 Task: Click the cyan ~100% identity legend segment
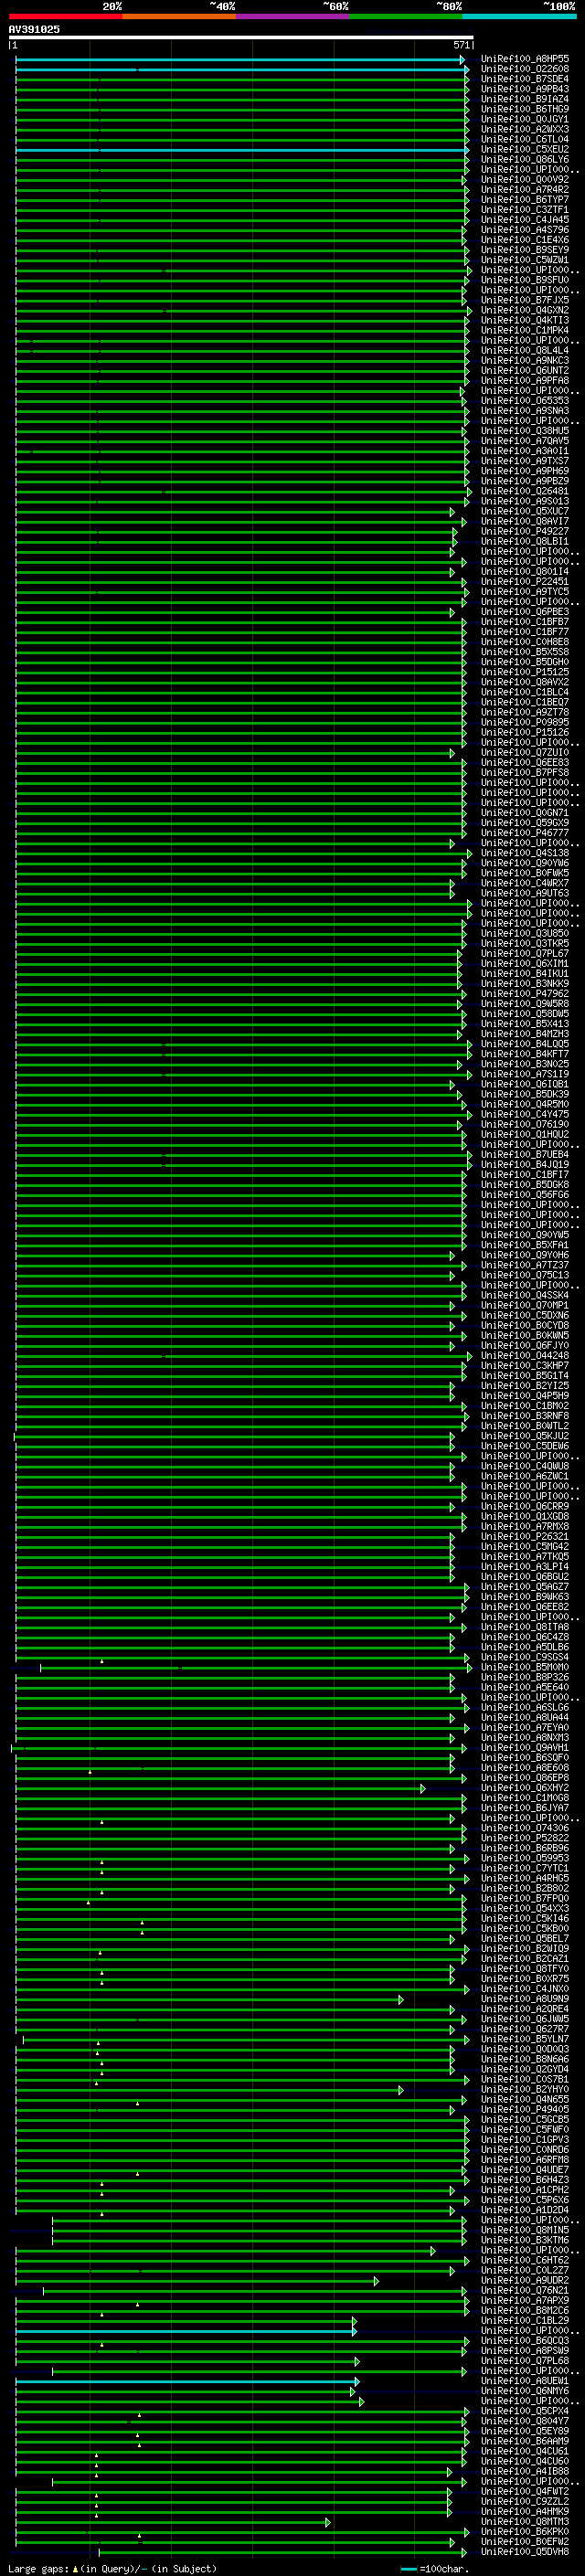pyautogui.click(x=519, y=16)
